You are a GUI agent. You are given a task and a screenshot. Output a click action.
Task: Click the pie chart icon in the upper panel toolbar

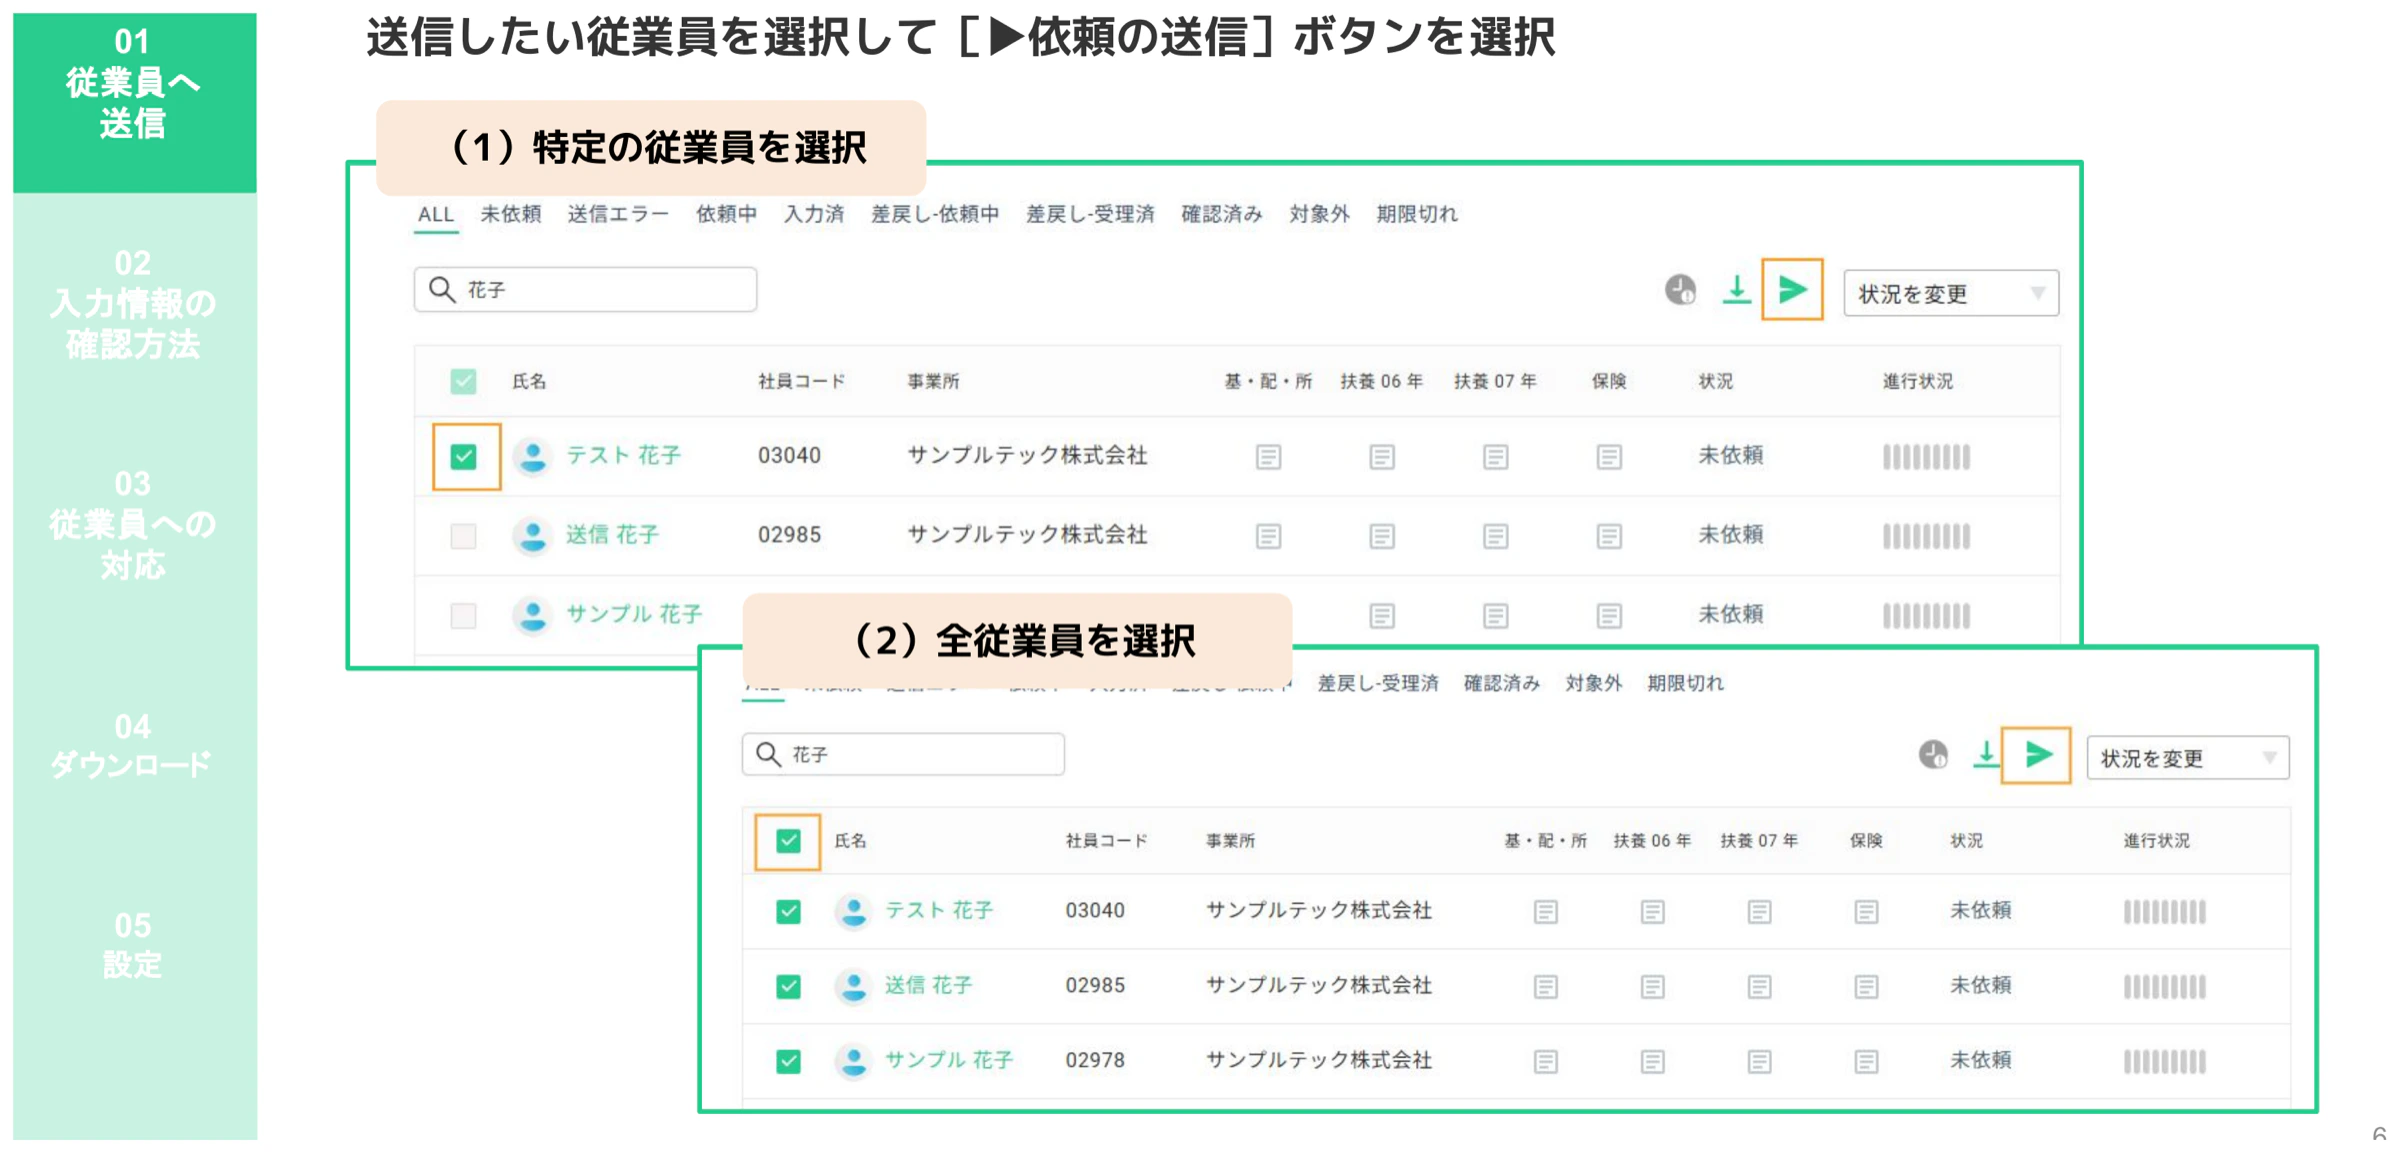(1681, 291)
